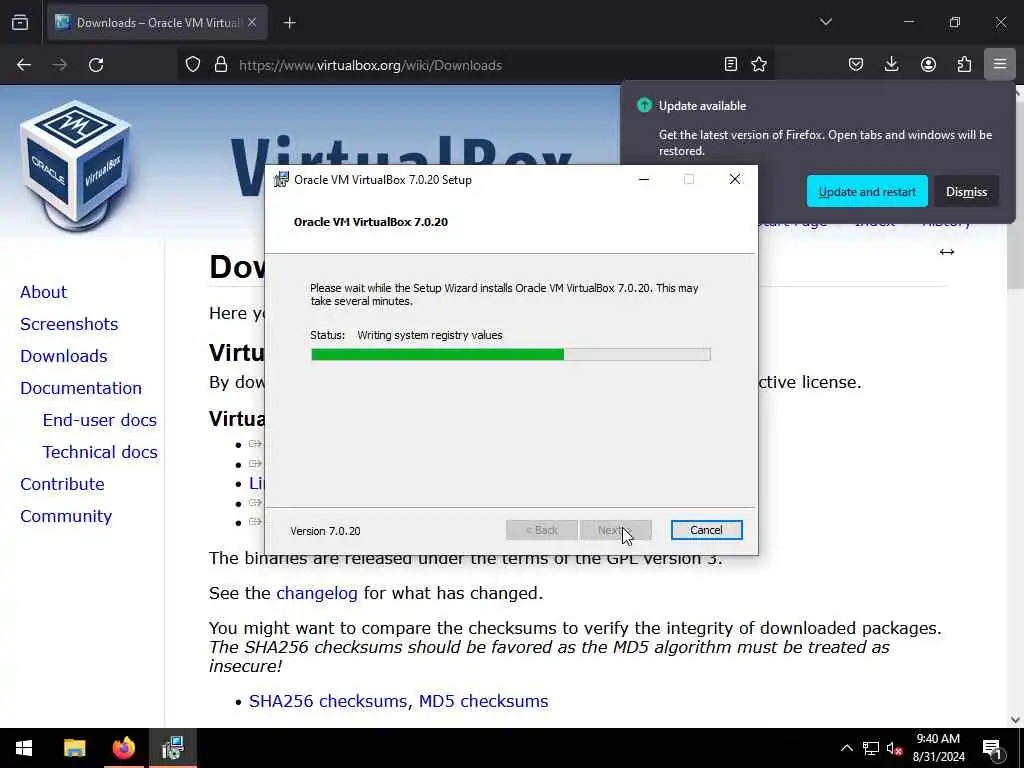Open the Documentation sidebar link

coord(80,388)
